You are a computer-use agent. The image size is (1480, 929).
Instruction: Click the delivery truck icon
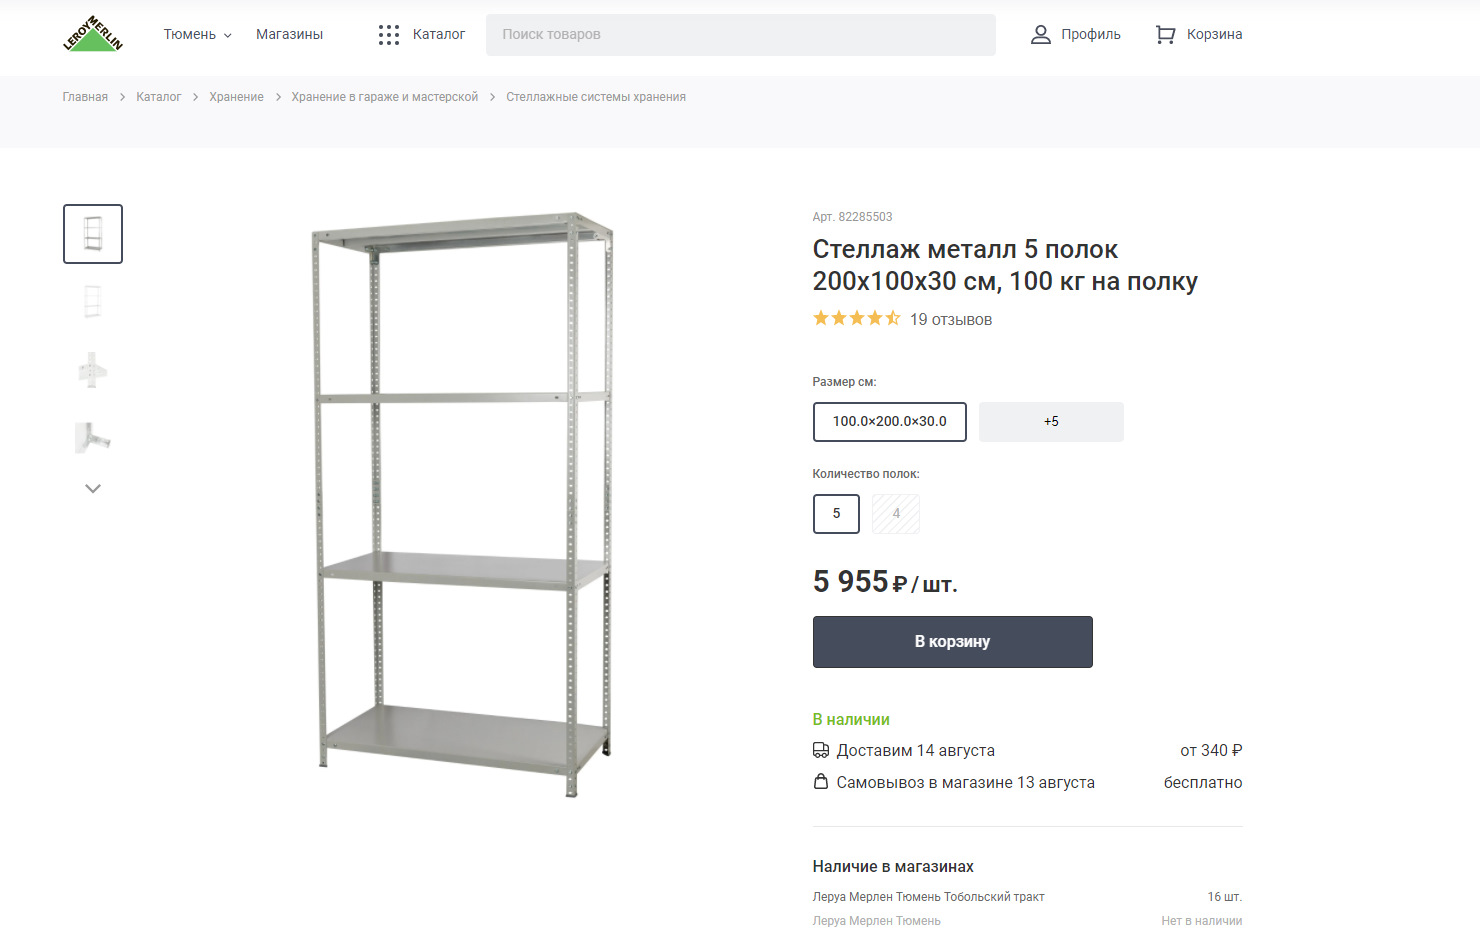tap(821, 750)
